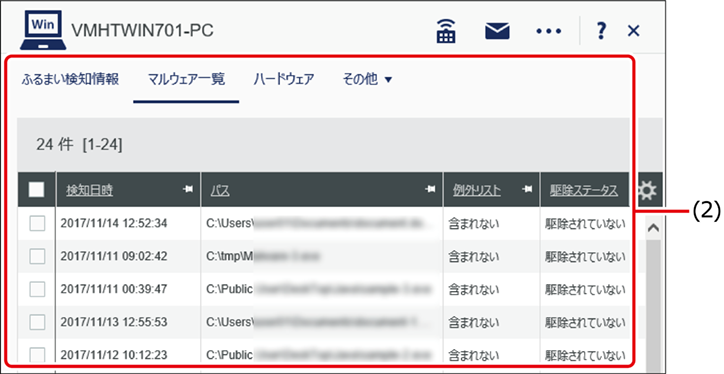Sort by パス column header

click(x=220, y=190)
